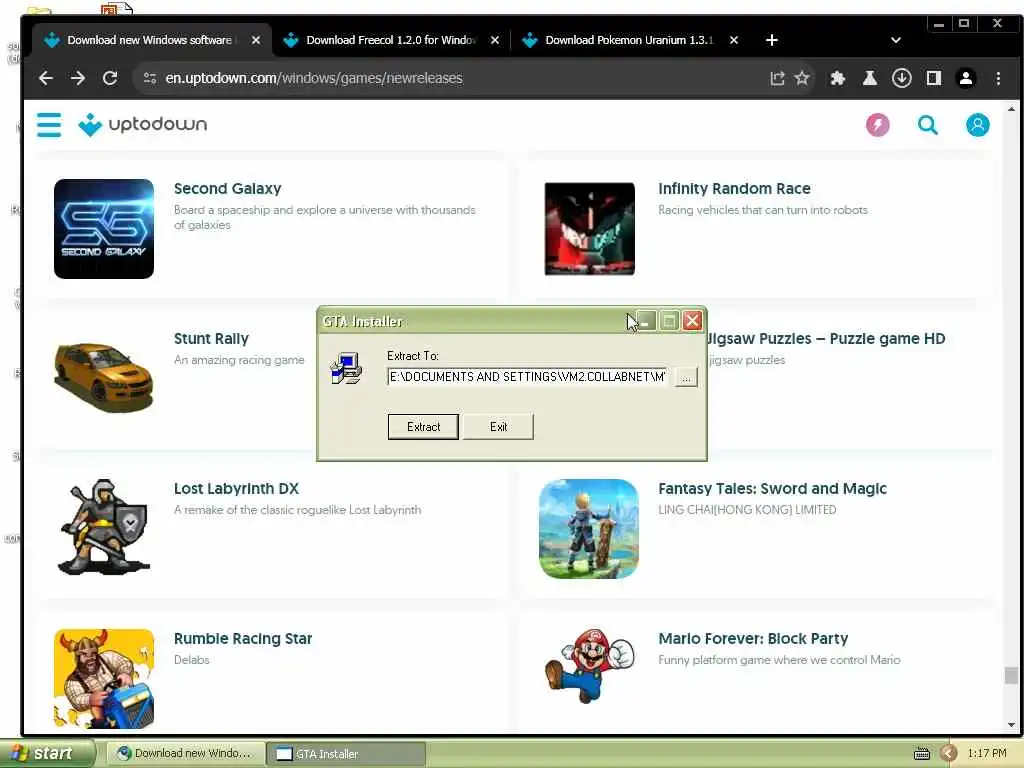Click the Stunt Rally car thumbnail
This screenshot has height=768, width=1024.
(x=104, y=378)
